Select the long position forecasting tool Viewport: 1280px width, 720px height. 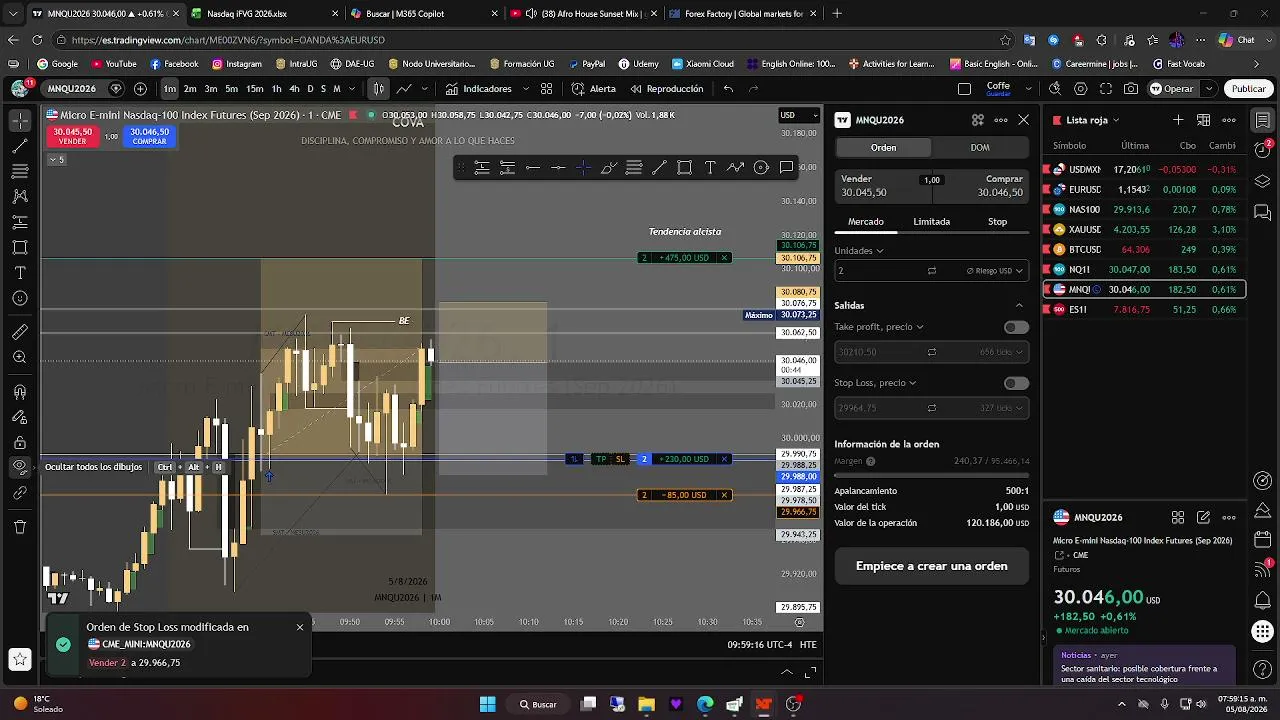[20, 222]
